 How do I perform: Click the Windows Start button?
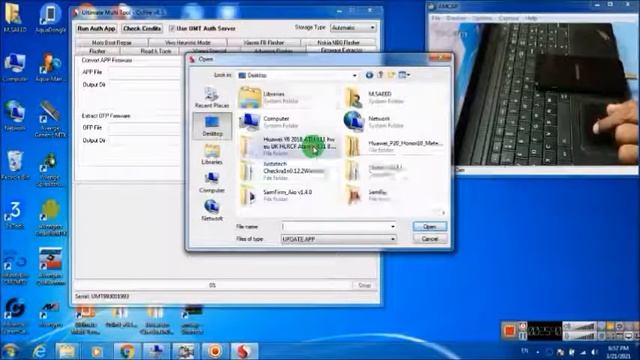point(11,351)
